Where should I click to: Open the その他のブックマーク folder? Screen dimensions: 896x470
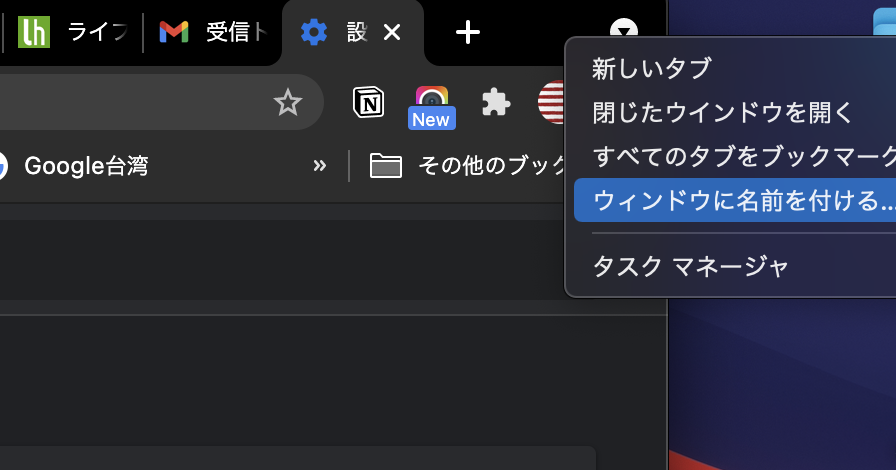click(x=467, y=166)
